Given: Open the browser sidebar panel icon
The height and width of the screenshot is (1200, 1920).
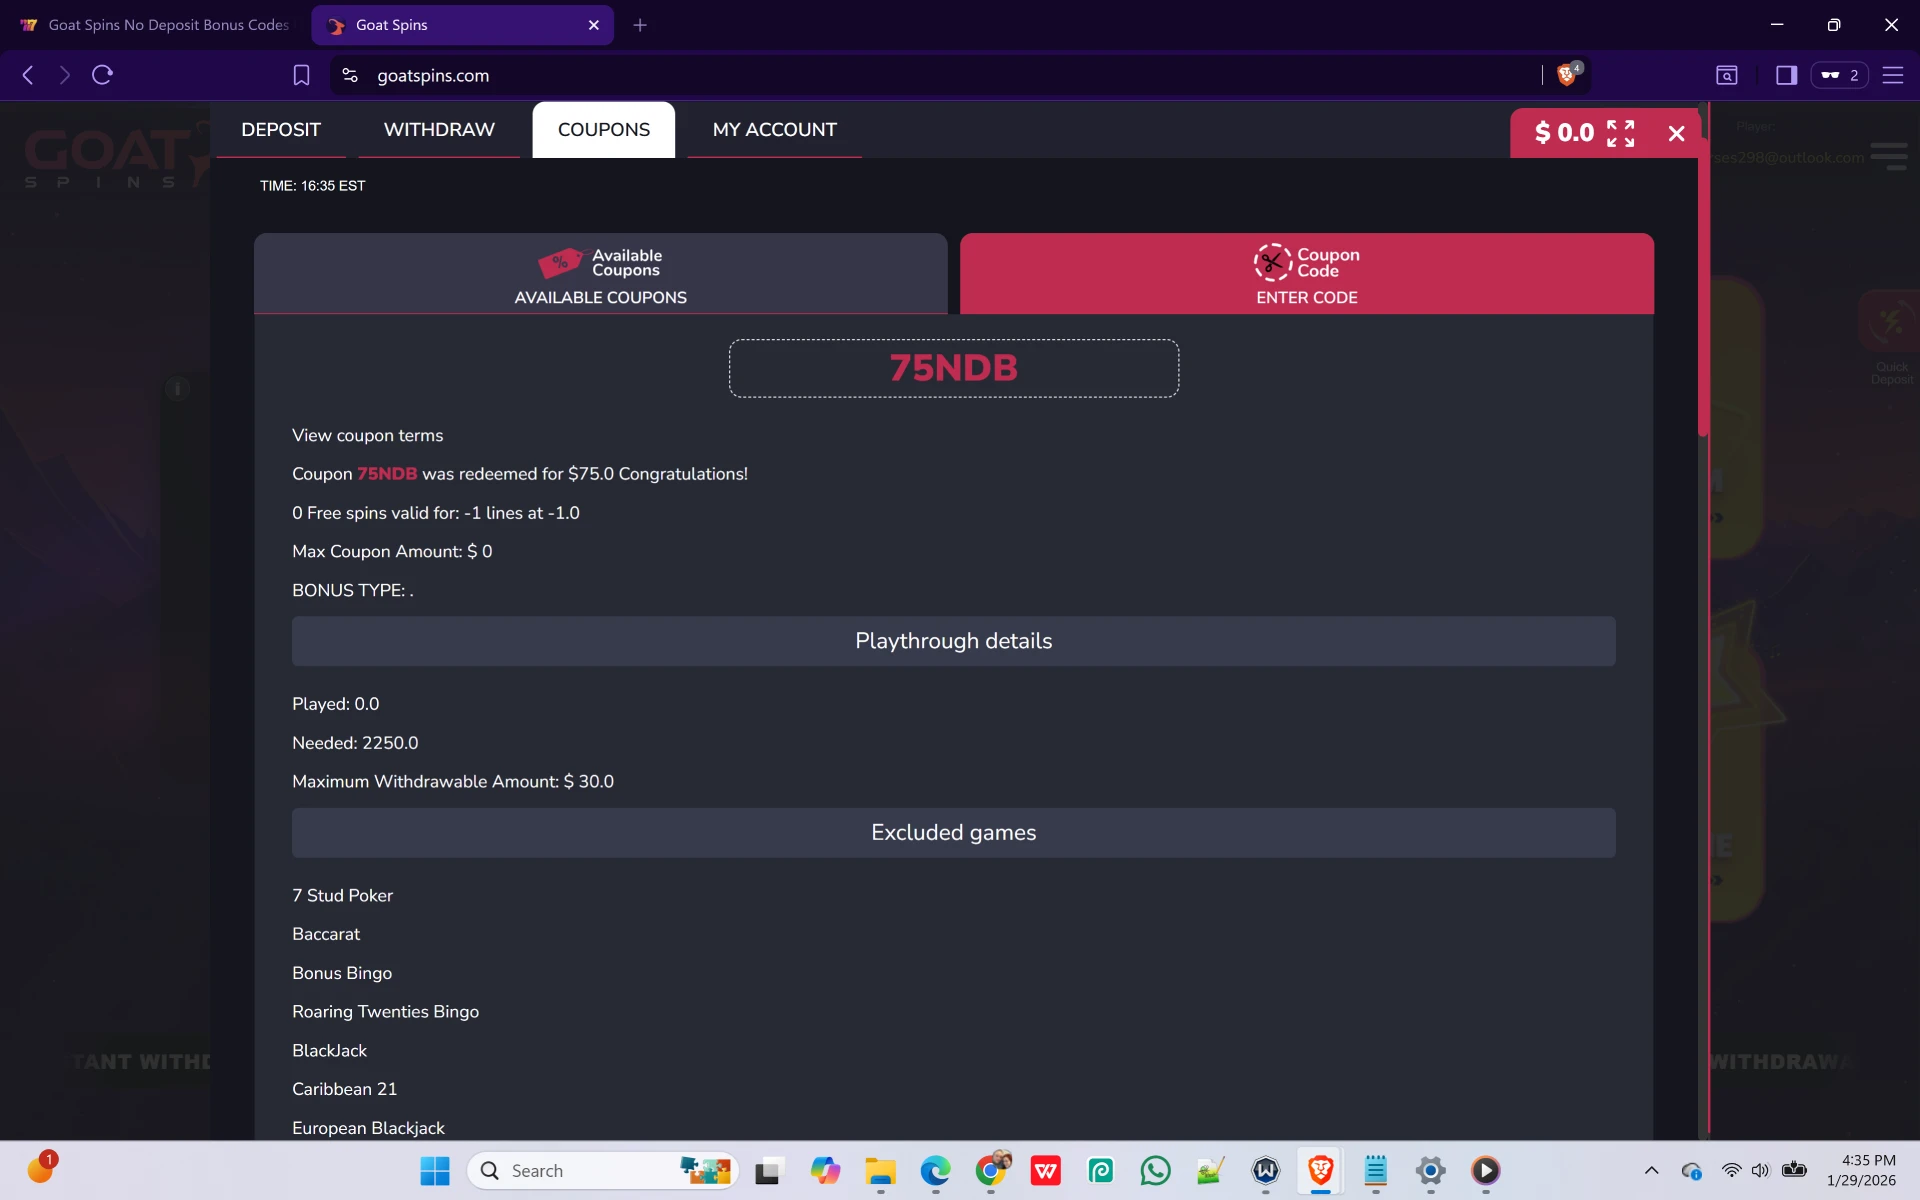Looking at the screenshot, I should tap(1786, 75).
